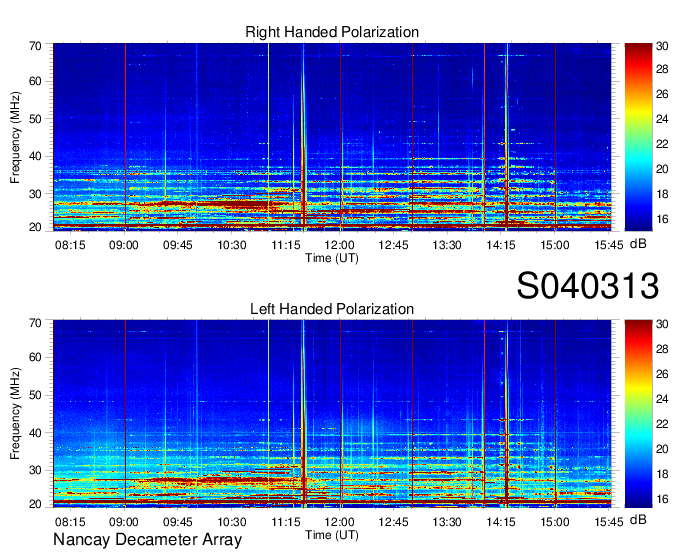Click the '18' value on Right Handed colorbar

point(662,194)
